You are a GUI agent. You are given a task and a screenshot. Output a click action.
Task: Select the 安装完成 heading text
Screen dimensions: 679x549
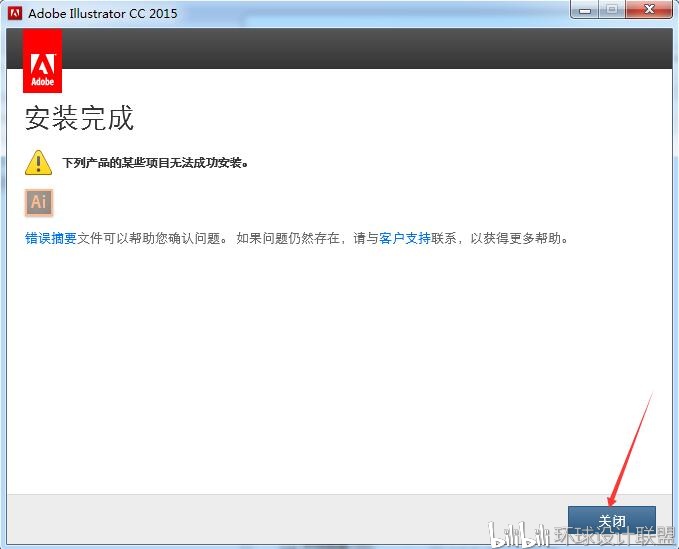tap(79, 118)
